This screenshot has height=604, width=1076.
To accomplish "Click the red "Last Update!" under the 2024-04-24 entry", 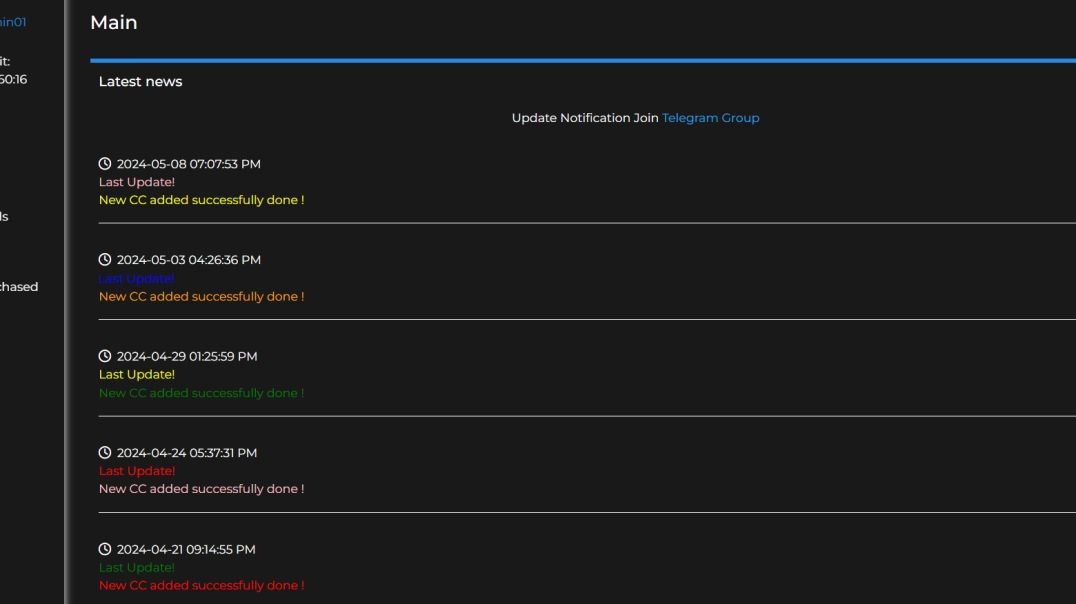I will point(137,472).
